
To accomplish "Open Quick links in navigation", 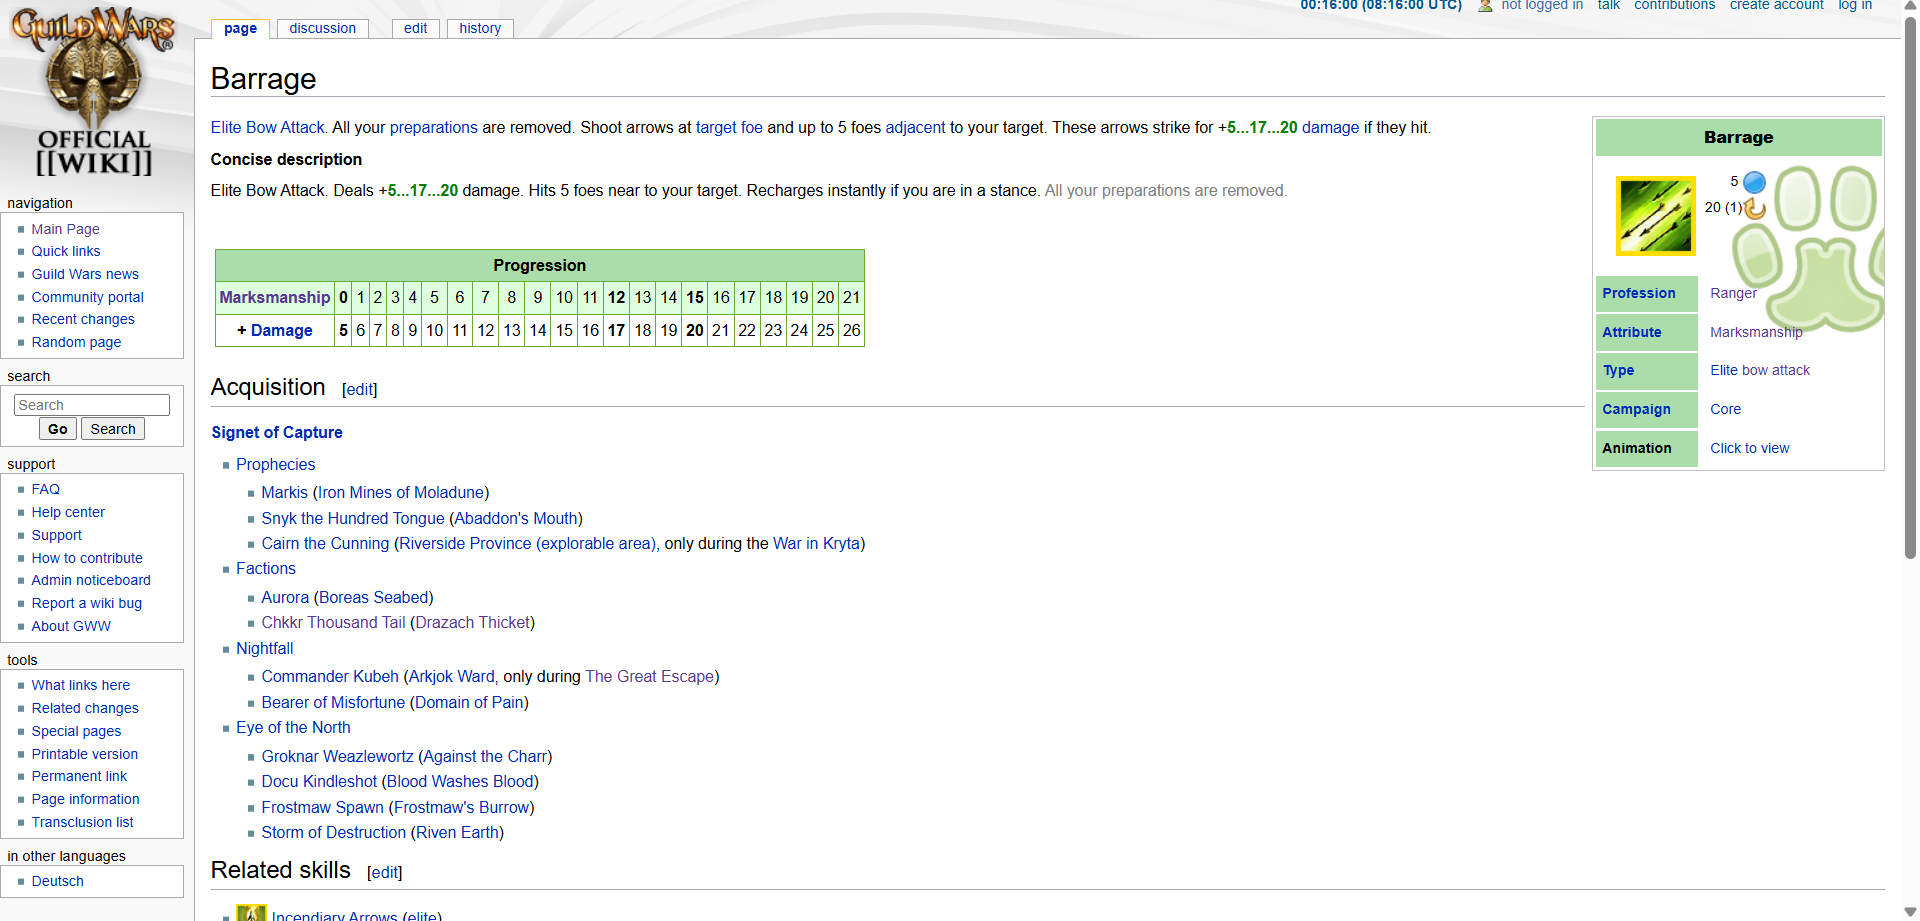I will pyautogui.click(x=66, y=251).
